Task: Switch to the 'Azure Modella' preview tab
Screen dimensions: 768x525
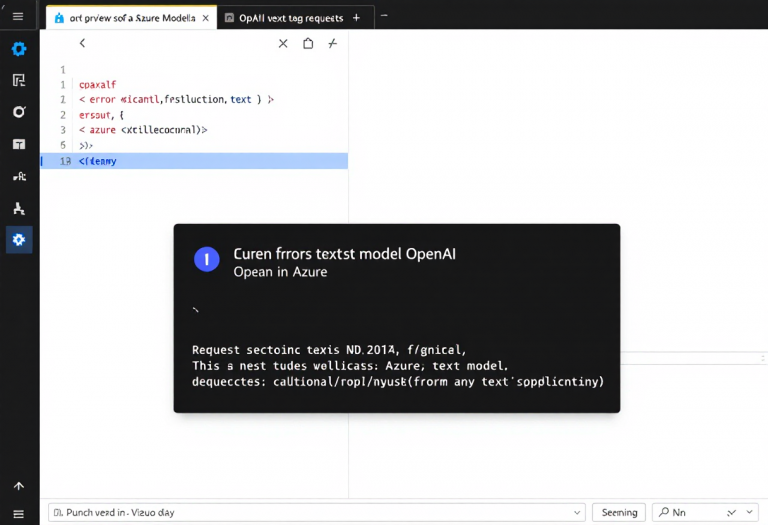Action: [x=125, y=18]
